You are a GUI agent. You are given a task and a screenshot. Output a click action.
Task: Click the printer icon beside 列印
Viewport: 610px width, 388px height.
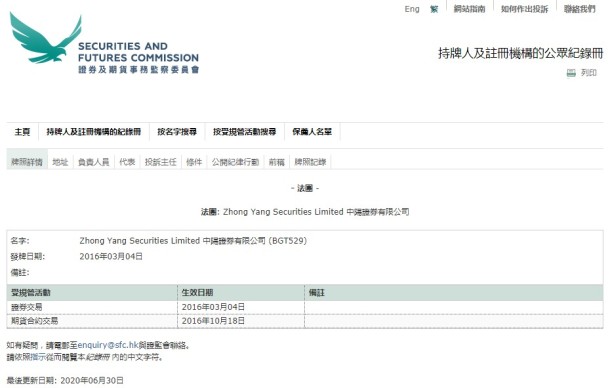[x=571, y=73]
